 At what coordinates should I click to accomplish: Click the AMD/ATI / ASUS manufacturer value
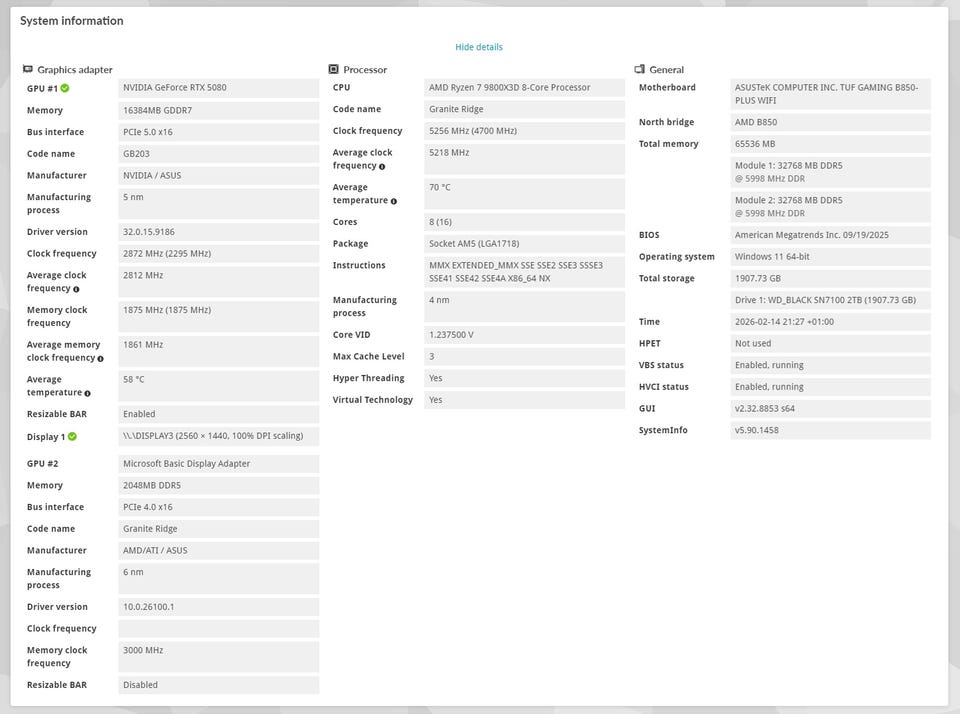tap(219, 551)
